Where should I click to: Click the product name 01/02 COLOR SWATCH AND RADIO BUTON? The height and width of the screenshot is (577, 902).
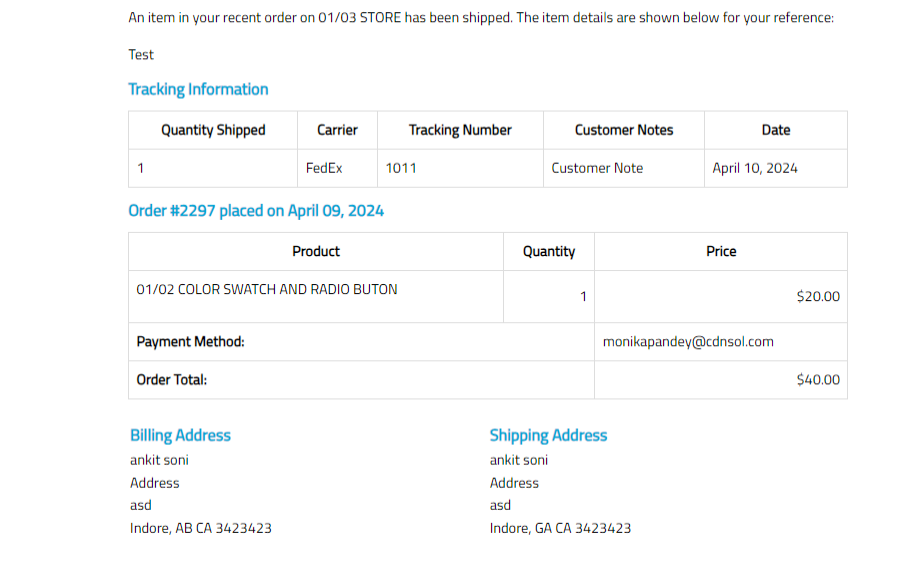[x=267, y=289]
